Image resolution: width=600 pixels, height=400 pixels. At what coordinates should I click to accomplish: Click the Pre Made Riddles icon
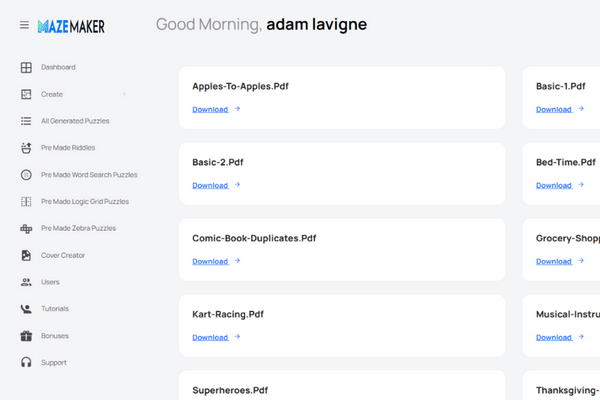(26, 148)
